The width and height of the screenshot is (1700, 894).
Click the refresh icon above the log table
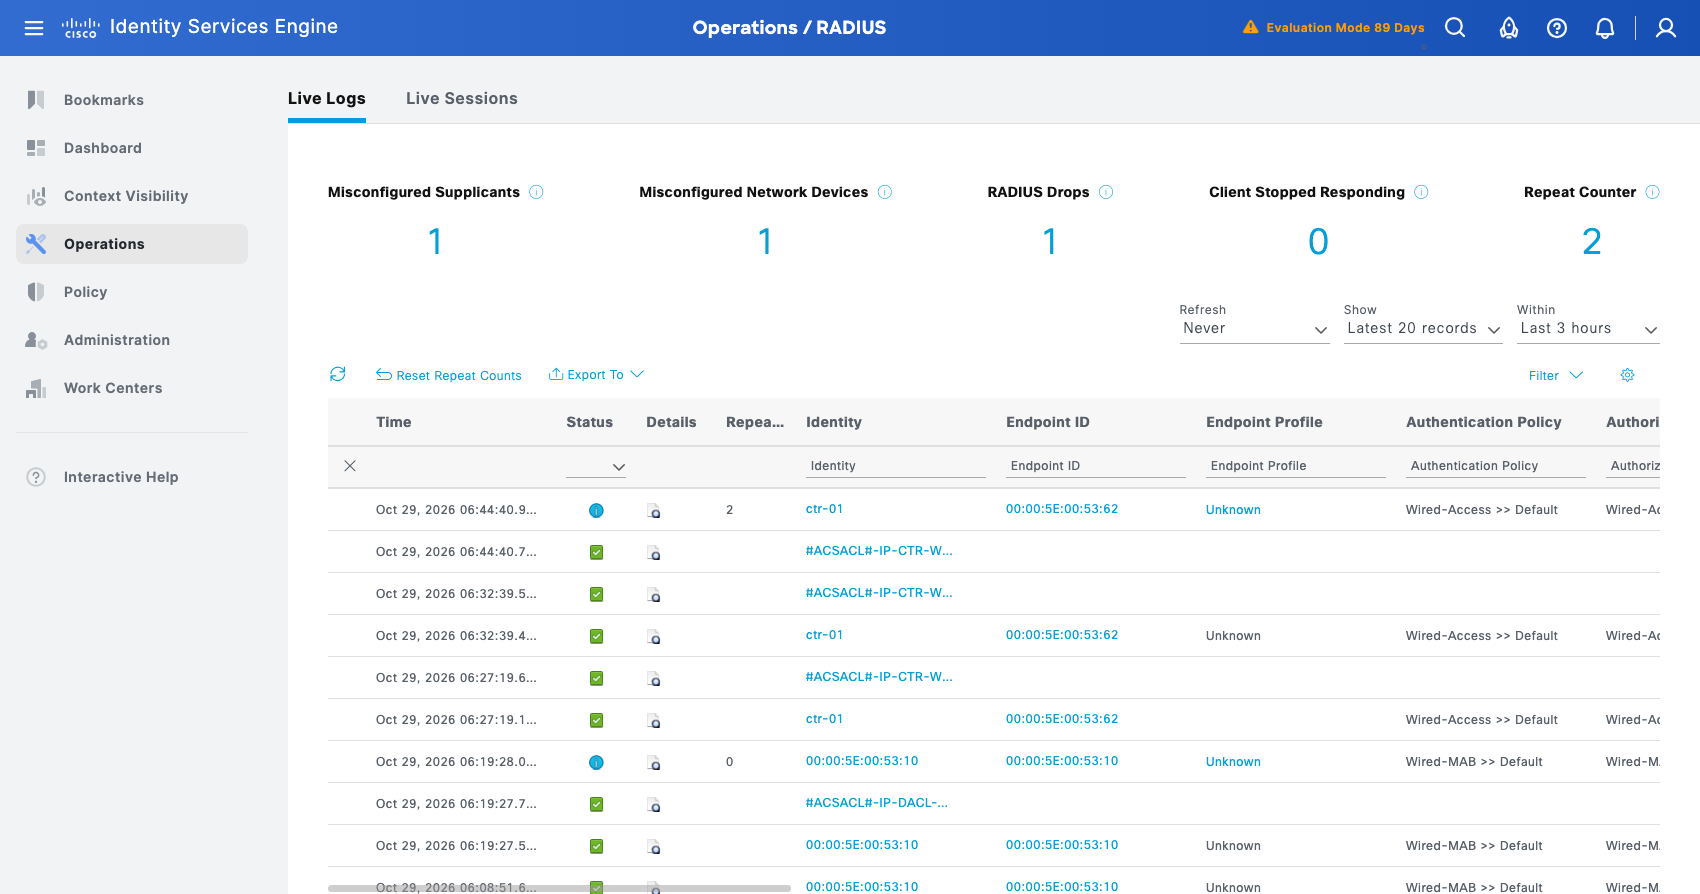point(338,374)
